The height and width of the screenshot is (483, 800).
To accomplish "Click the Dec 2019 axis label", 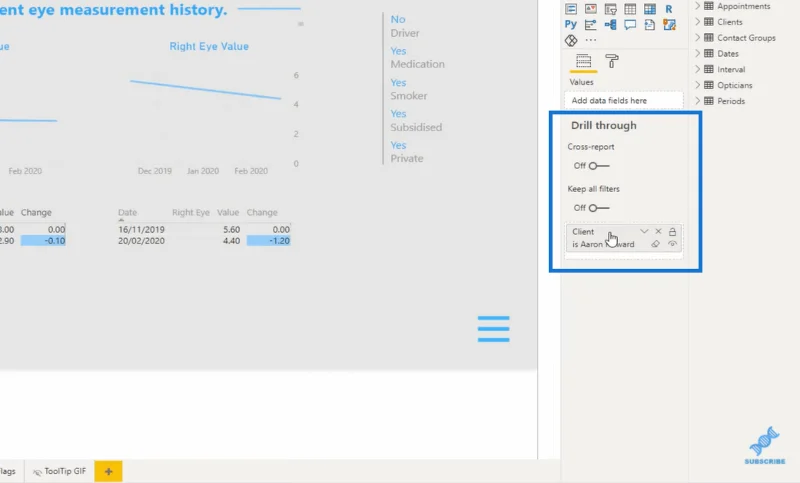I will click(155, 171).
